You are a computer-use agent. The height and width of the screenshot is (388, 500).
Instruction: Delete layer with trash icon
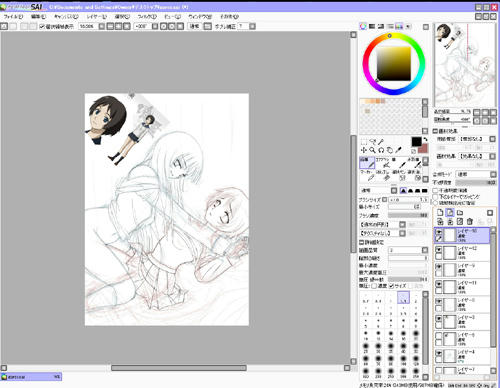[470, 221]
